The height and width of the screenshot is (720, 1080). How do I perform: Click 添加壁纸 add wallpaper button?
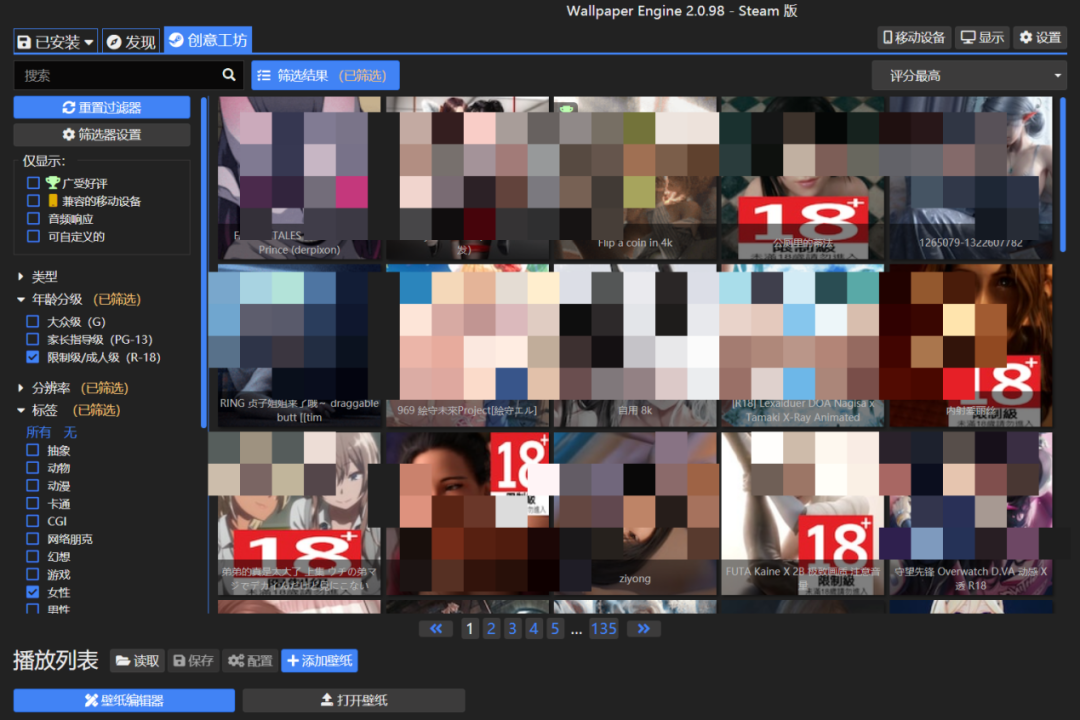coord(320,661)
